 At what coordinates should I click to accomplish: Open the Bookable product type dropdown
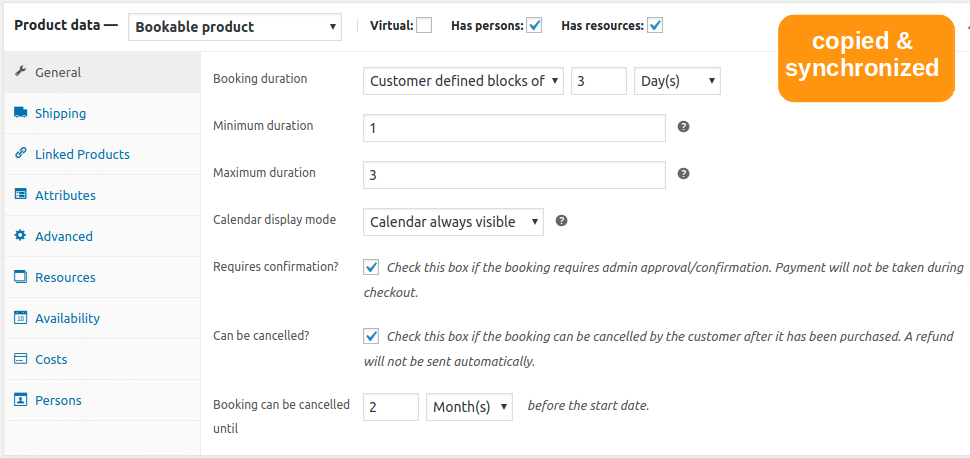click(x=235, y=27)
